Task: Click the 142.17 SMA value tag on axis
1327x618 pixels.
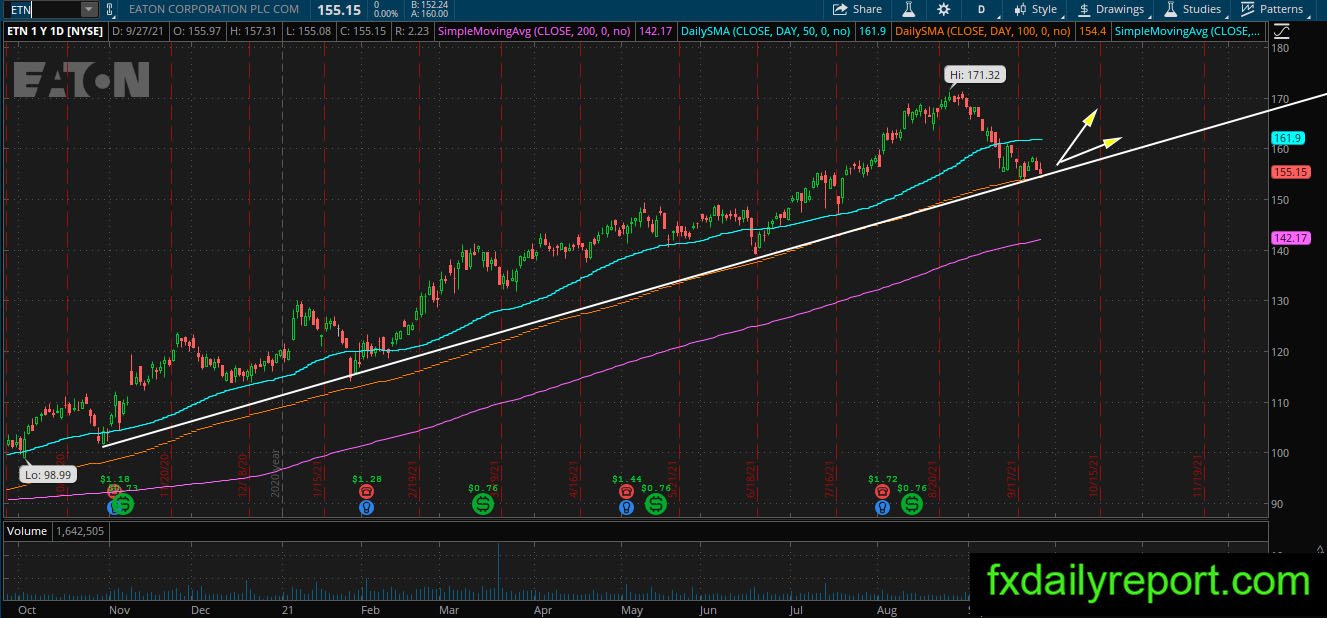Action: pyautogui.click(x=1290, y=237)
